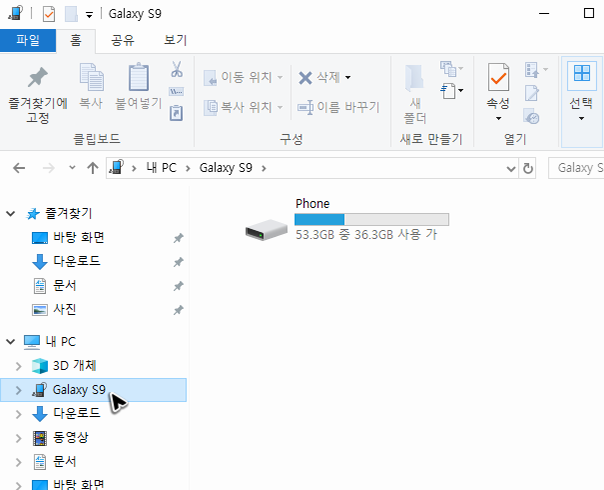Click the copy path icon

176,92
